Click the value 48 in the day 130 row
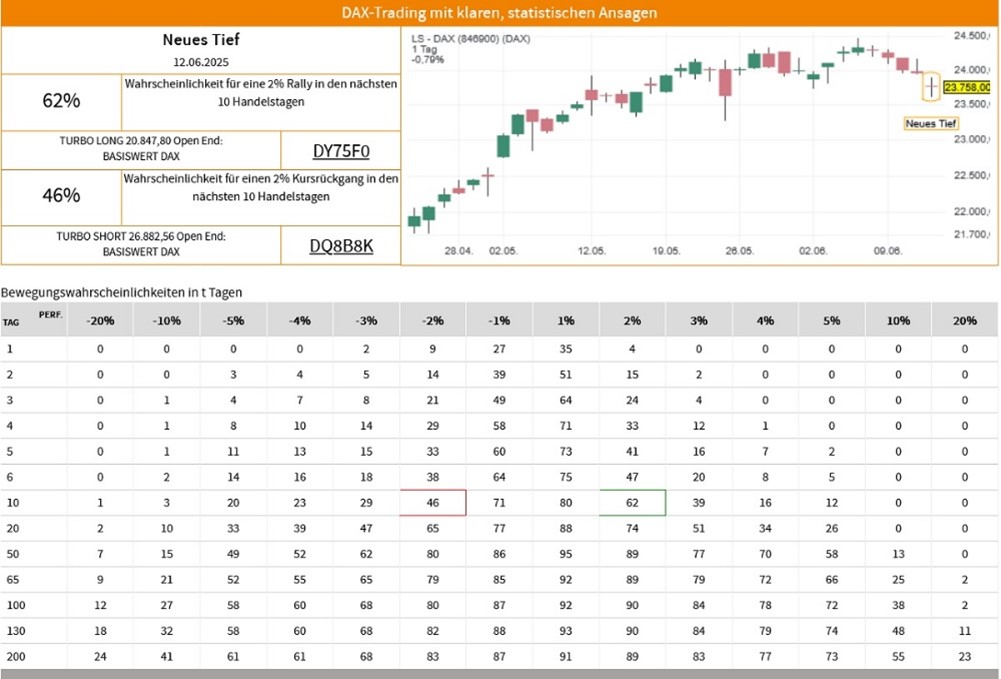 tap(898, 631)
